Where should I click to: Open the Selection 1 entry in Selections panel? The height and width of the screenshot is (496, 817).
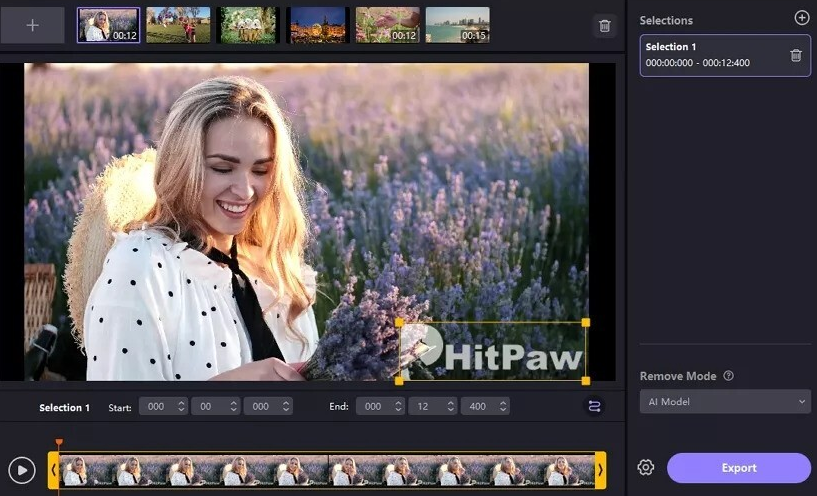tap(725, 55)
